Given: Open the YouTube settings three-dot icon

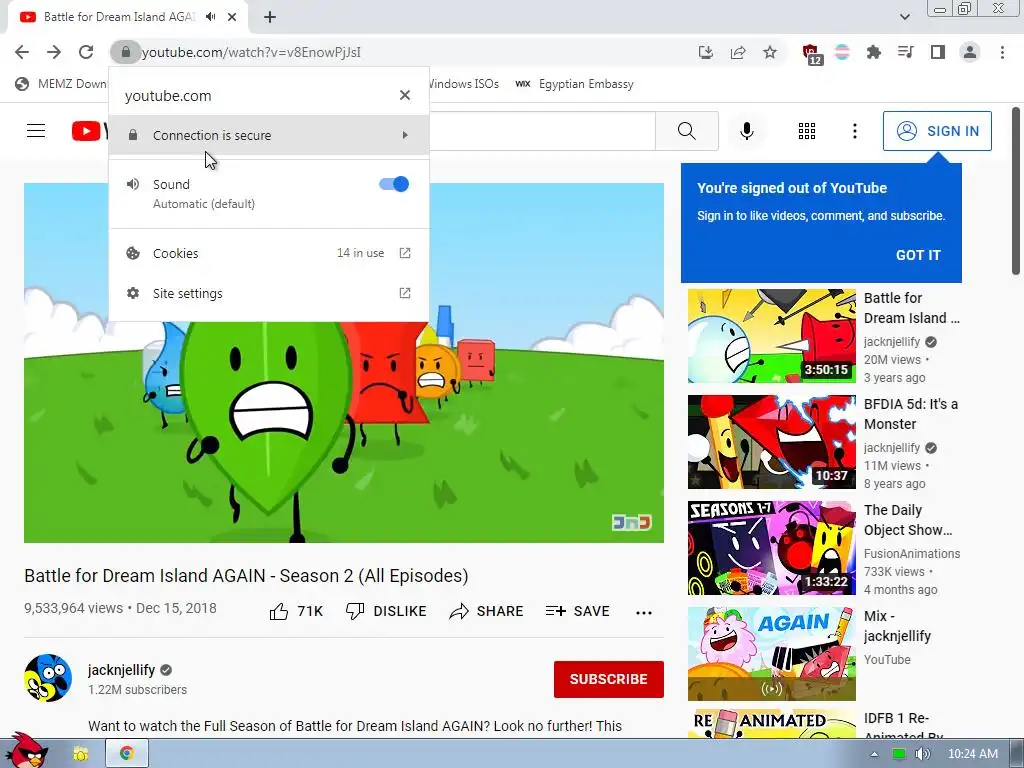Looking at the screenshot, I should click(x=854, y=131).
